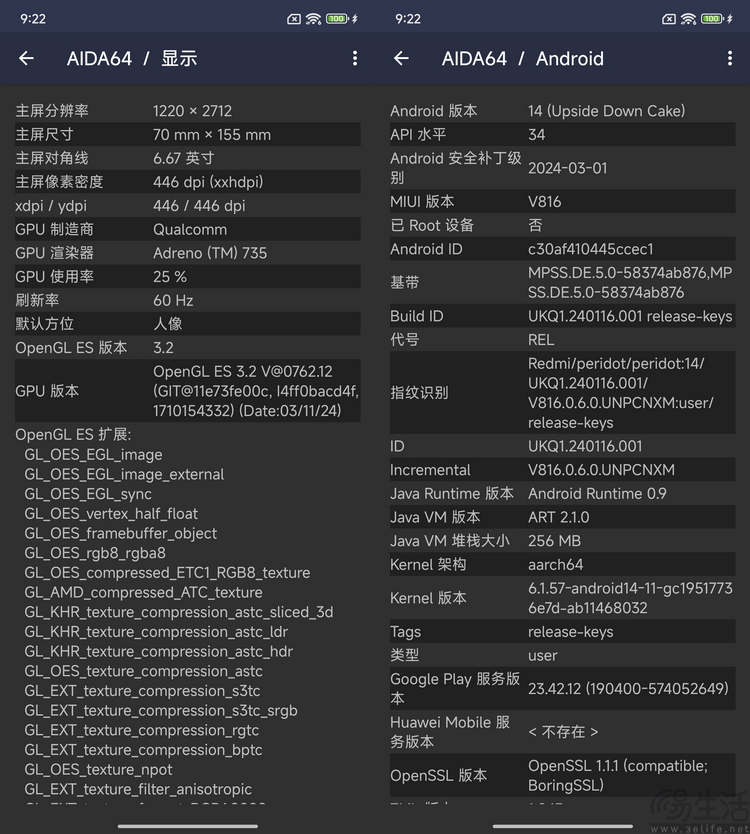This screenshot has width=750, height=834.
Task: Tap GL_KHR_texture_compression_astc_hdr entry
Action: [x=159, y=651]
